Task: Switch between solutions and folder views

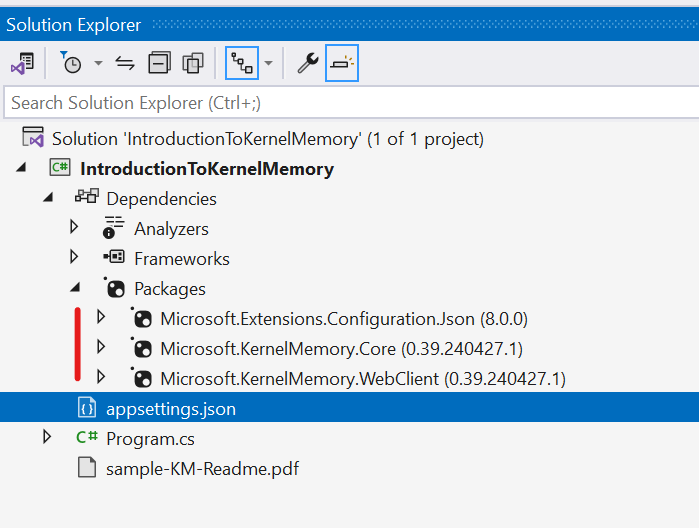Action: pos(22,64)
